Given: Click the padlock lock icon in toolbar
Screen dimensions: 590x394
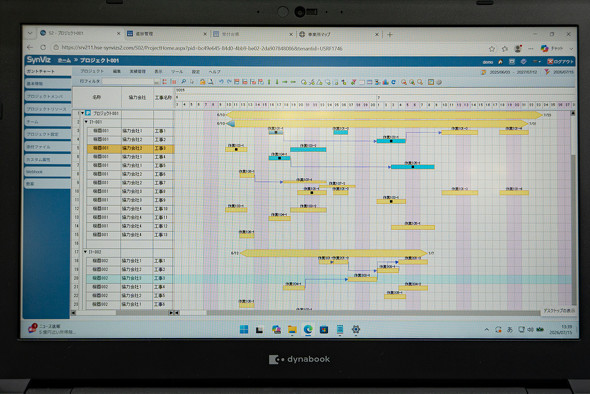Looking at the screenshot, I should [202, 82].
